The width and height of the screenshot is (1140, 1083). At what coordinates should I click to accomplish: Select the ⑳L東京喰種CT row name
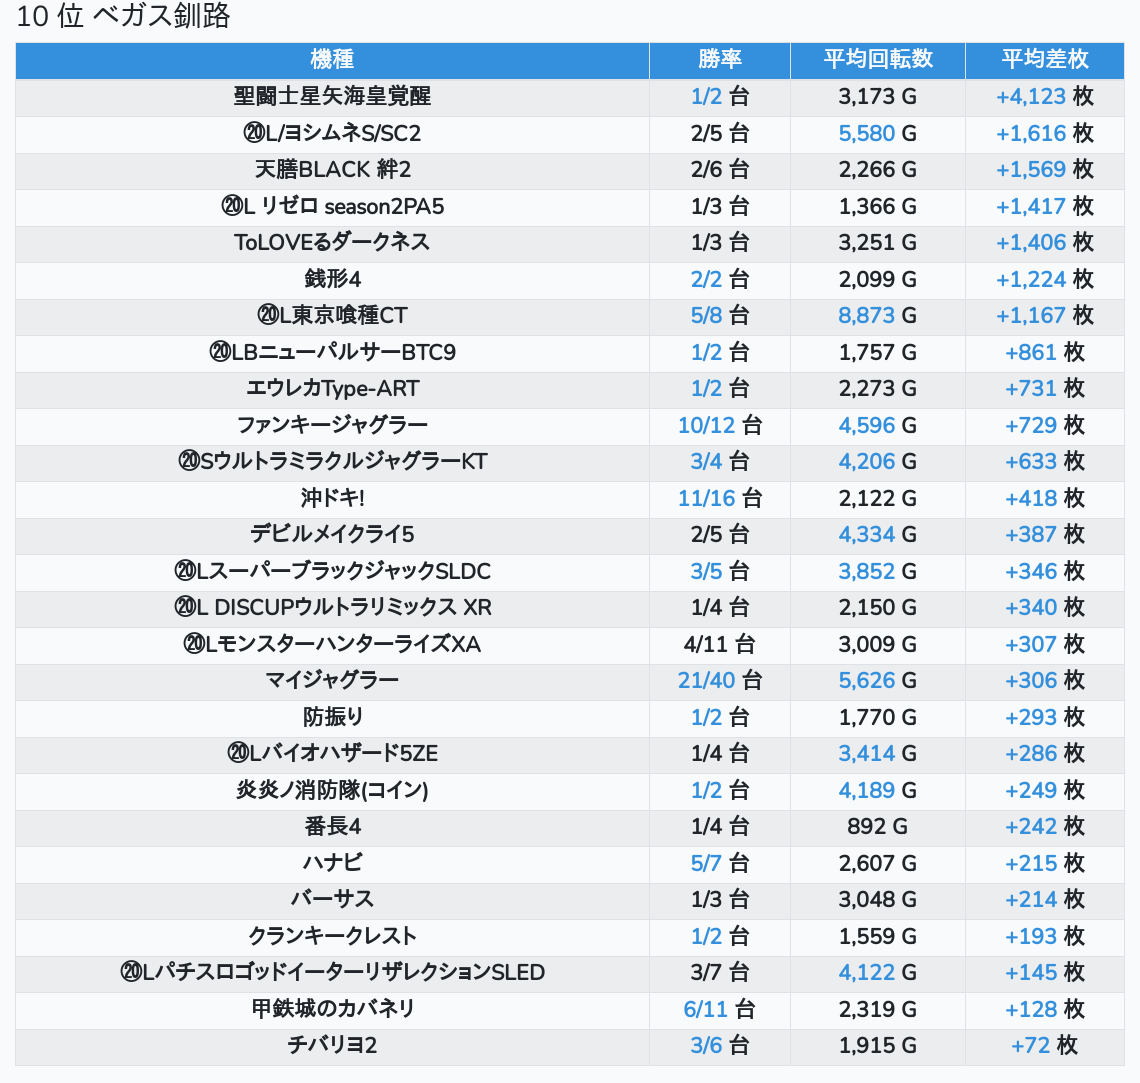(332, 315)
